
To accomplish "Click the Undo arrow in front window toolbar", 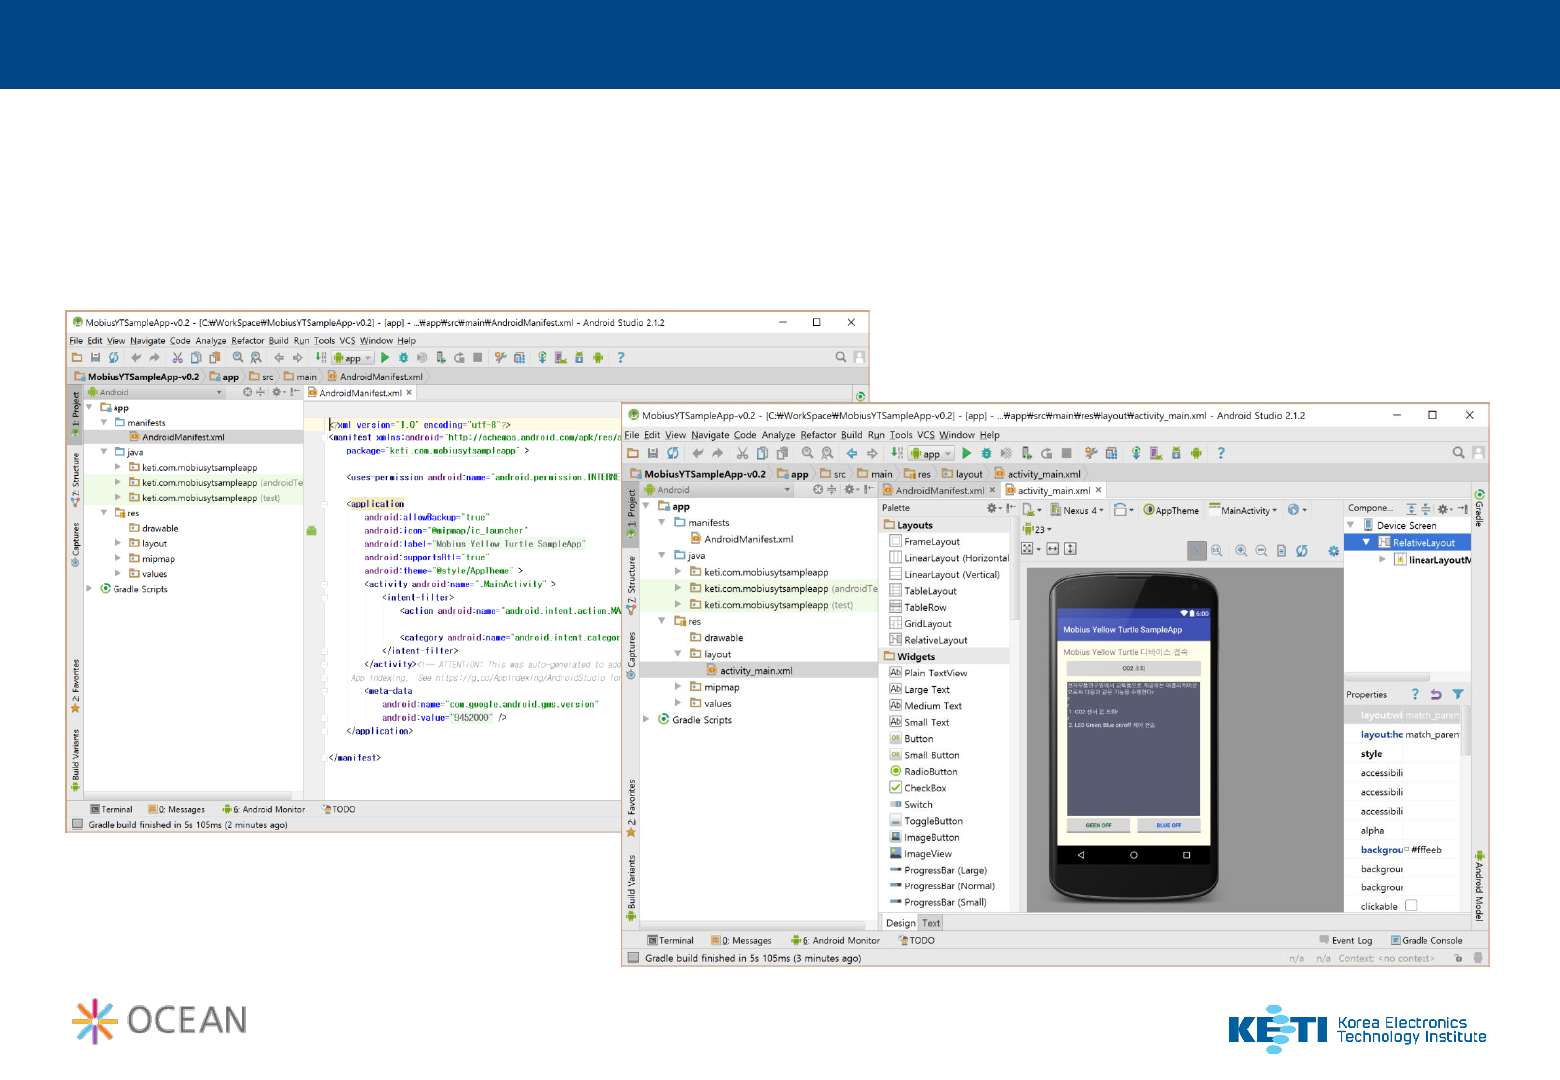I will (698, 453).
